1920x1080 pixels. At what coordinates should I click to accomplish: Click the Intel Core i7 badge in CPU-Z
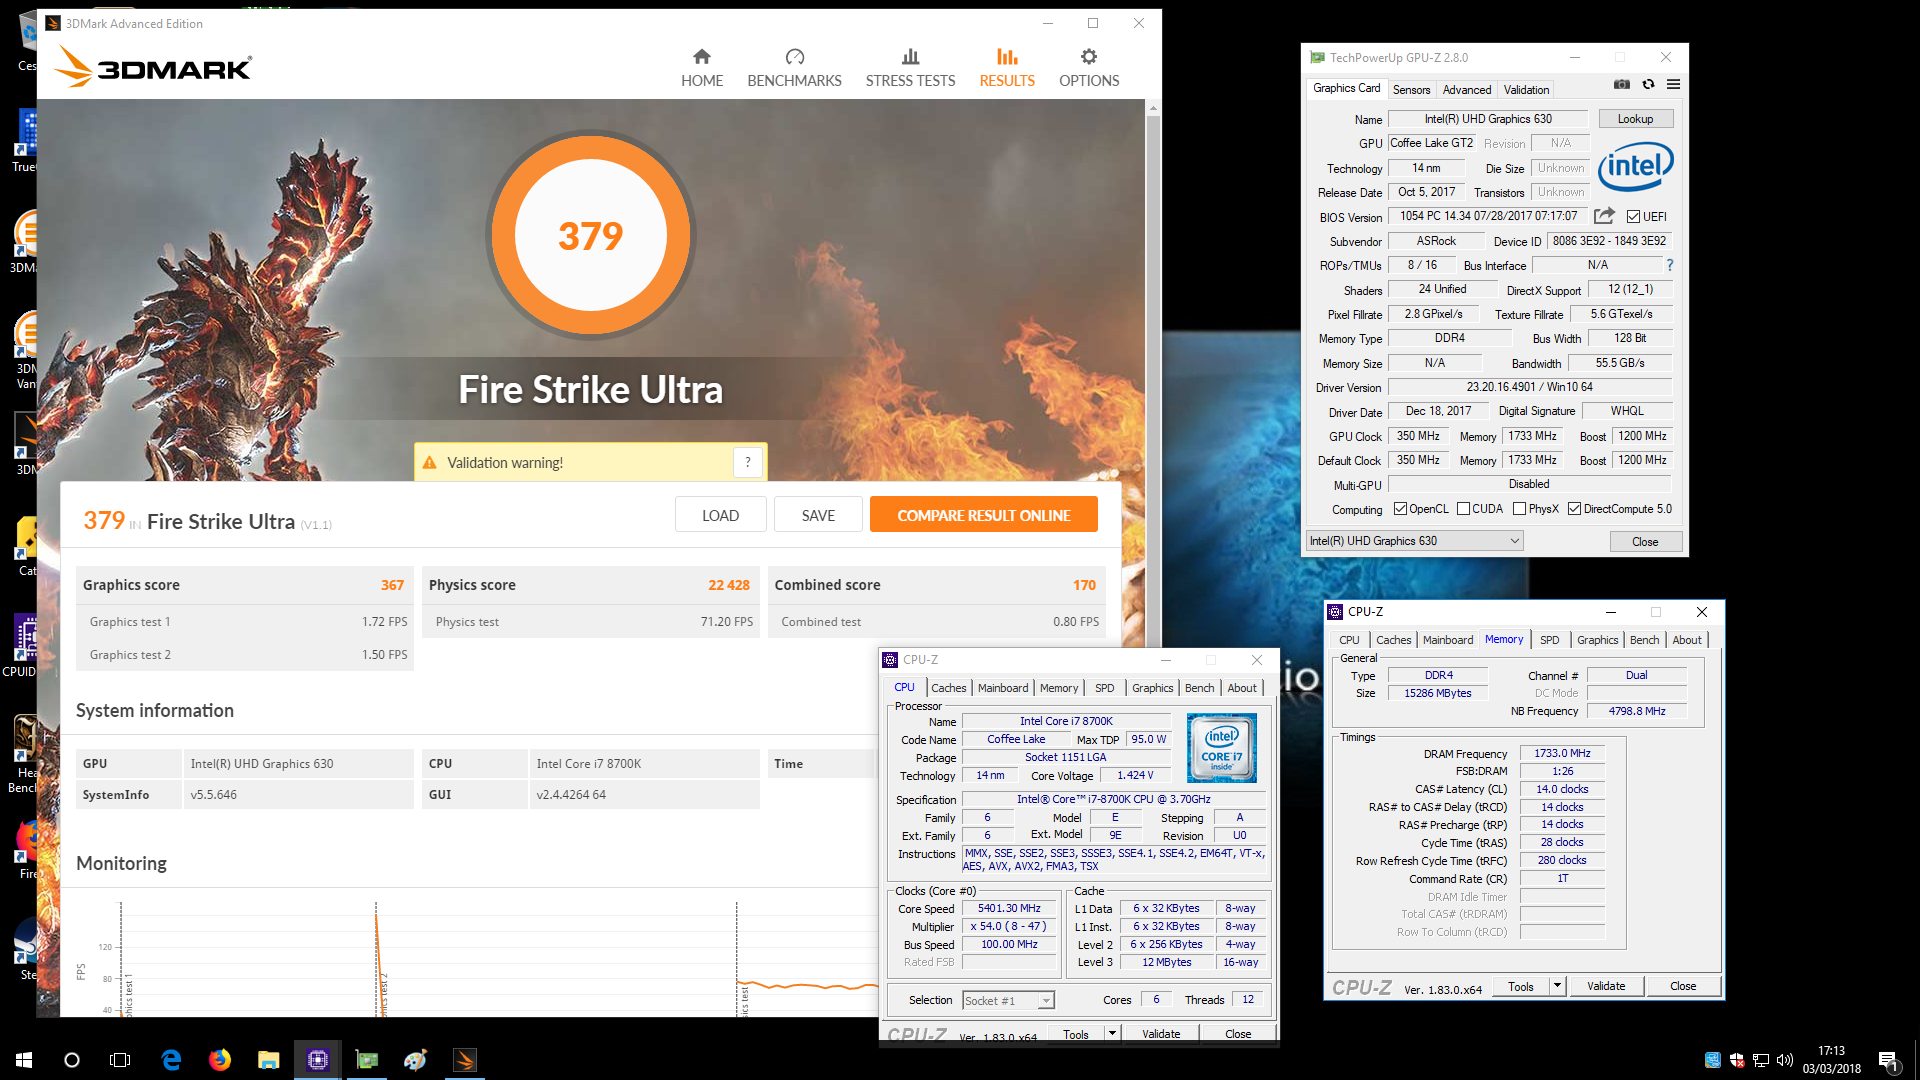coord(1221,748)
